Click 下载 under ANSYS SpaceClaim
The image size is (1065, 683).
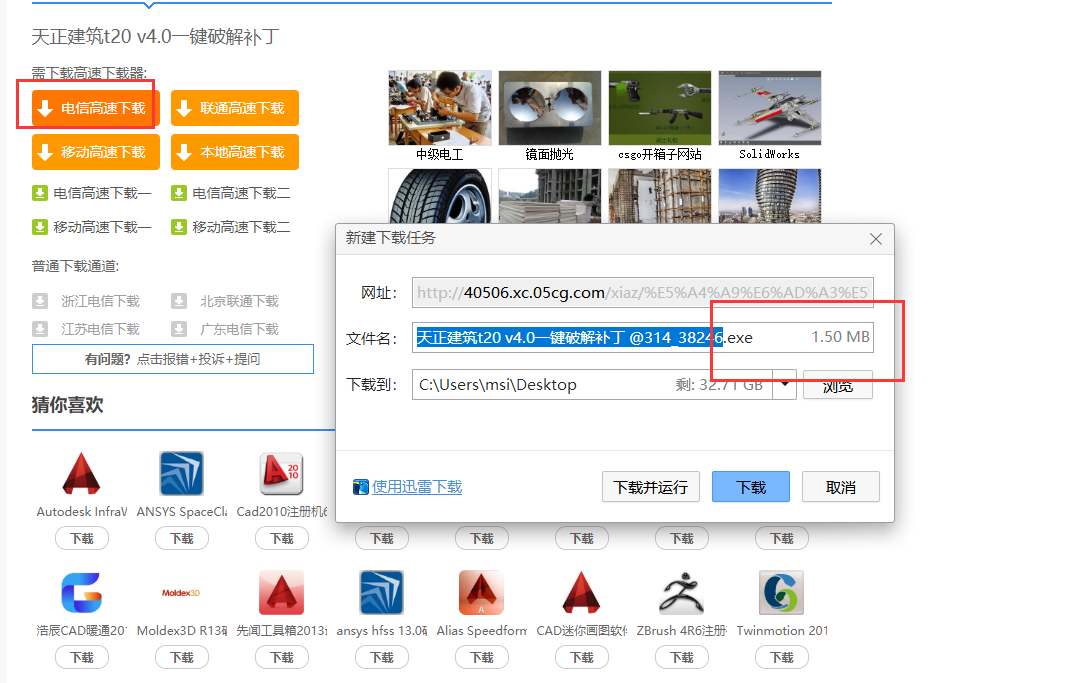[x=182, y=538]
